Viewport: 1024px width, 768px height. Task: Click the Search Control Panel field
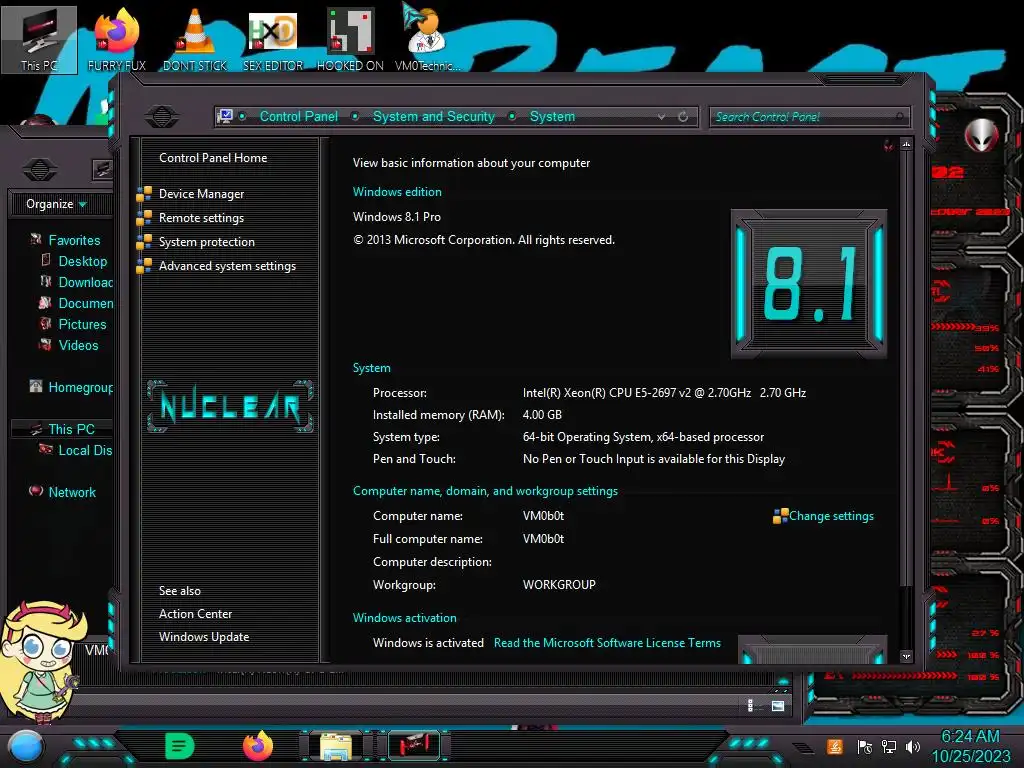tap(808, 117)
